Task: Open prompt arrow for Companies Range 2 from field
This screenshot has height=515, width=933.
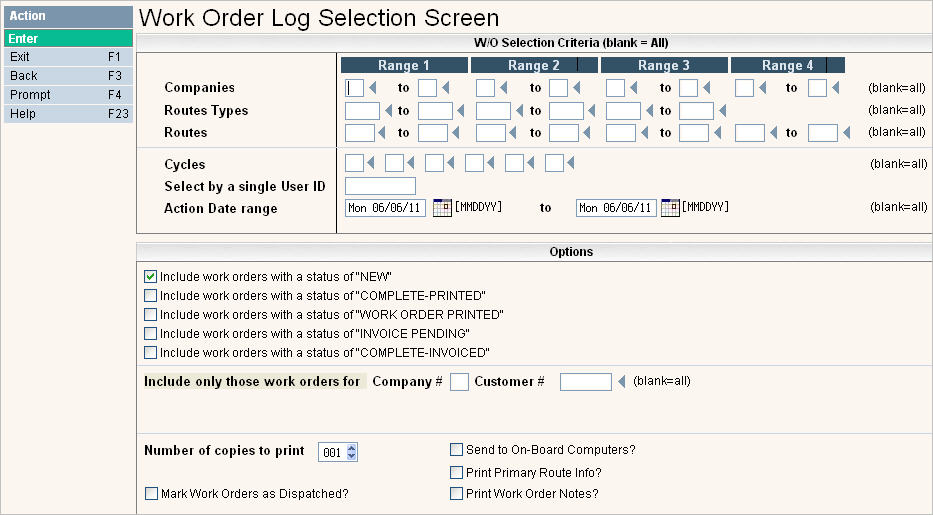Action: (x=504, y=88)
